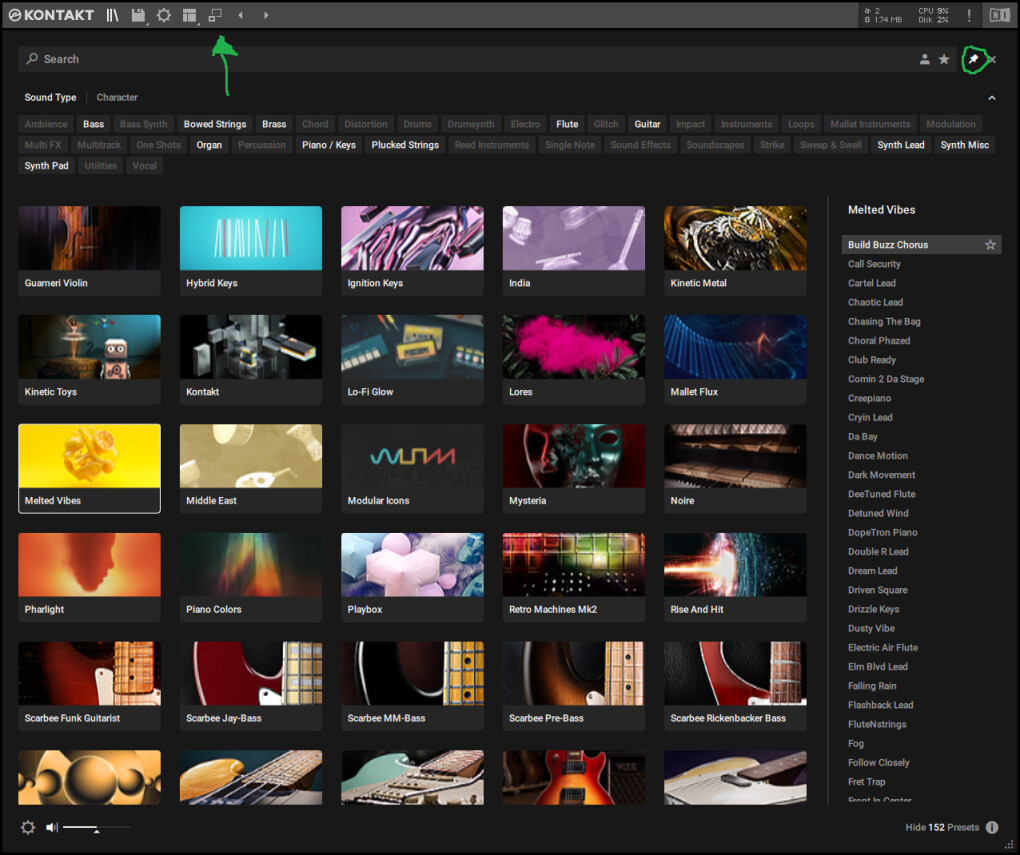The image size is (1020, 855).
Task: Adjust the preview volume slider
Action: tap(96, 828)
